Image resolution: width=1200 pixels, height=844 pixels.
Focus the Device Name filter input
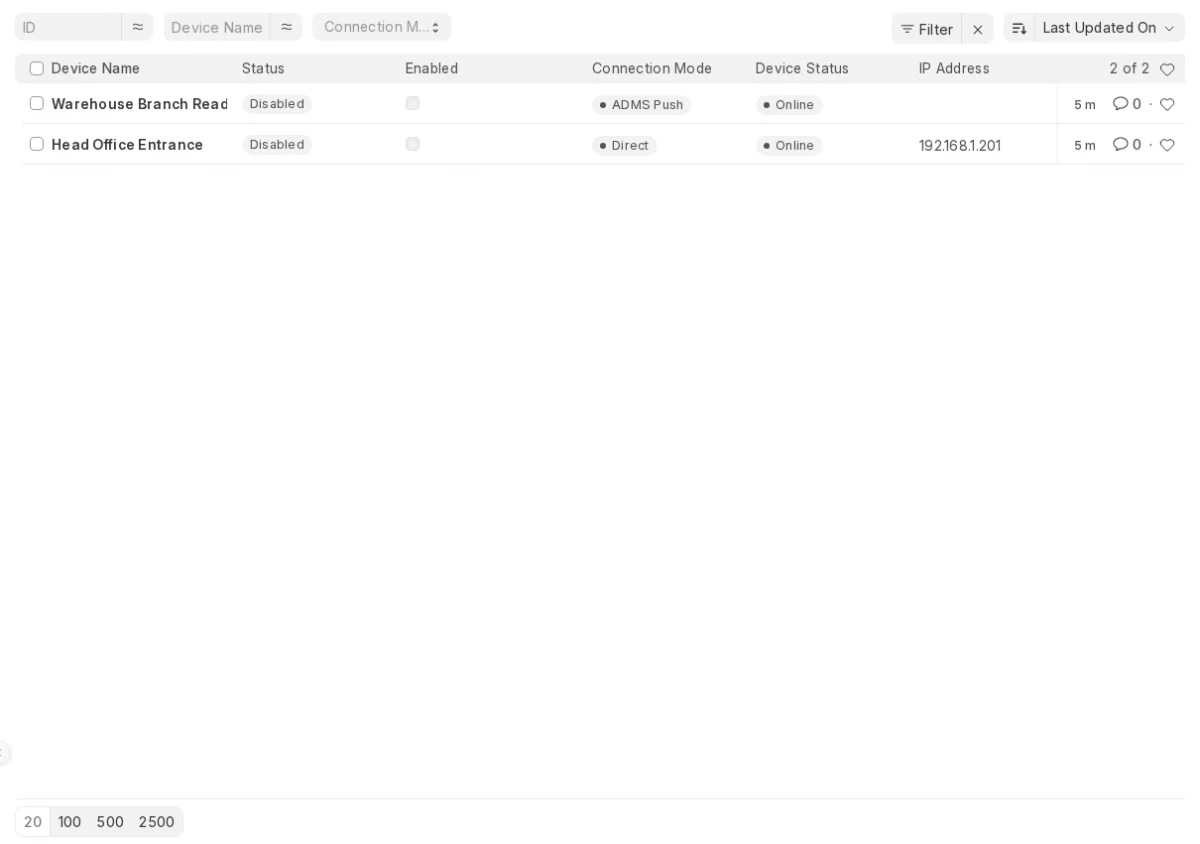(x=217, y=27)
